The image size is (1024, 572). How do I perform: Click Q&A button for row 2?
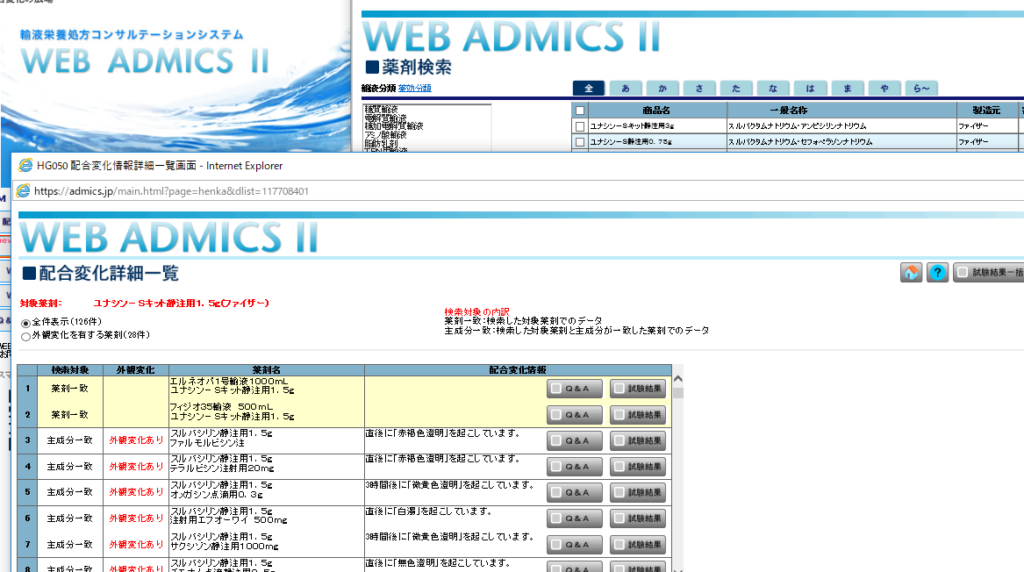(575, 415)
